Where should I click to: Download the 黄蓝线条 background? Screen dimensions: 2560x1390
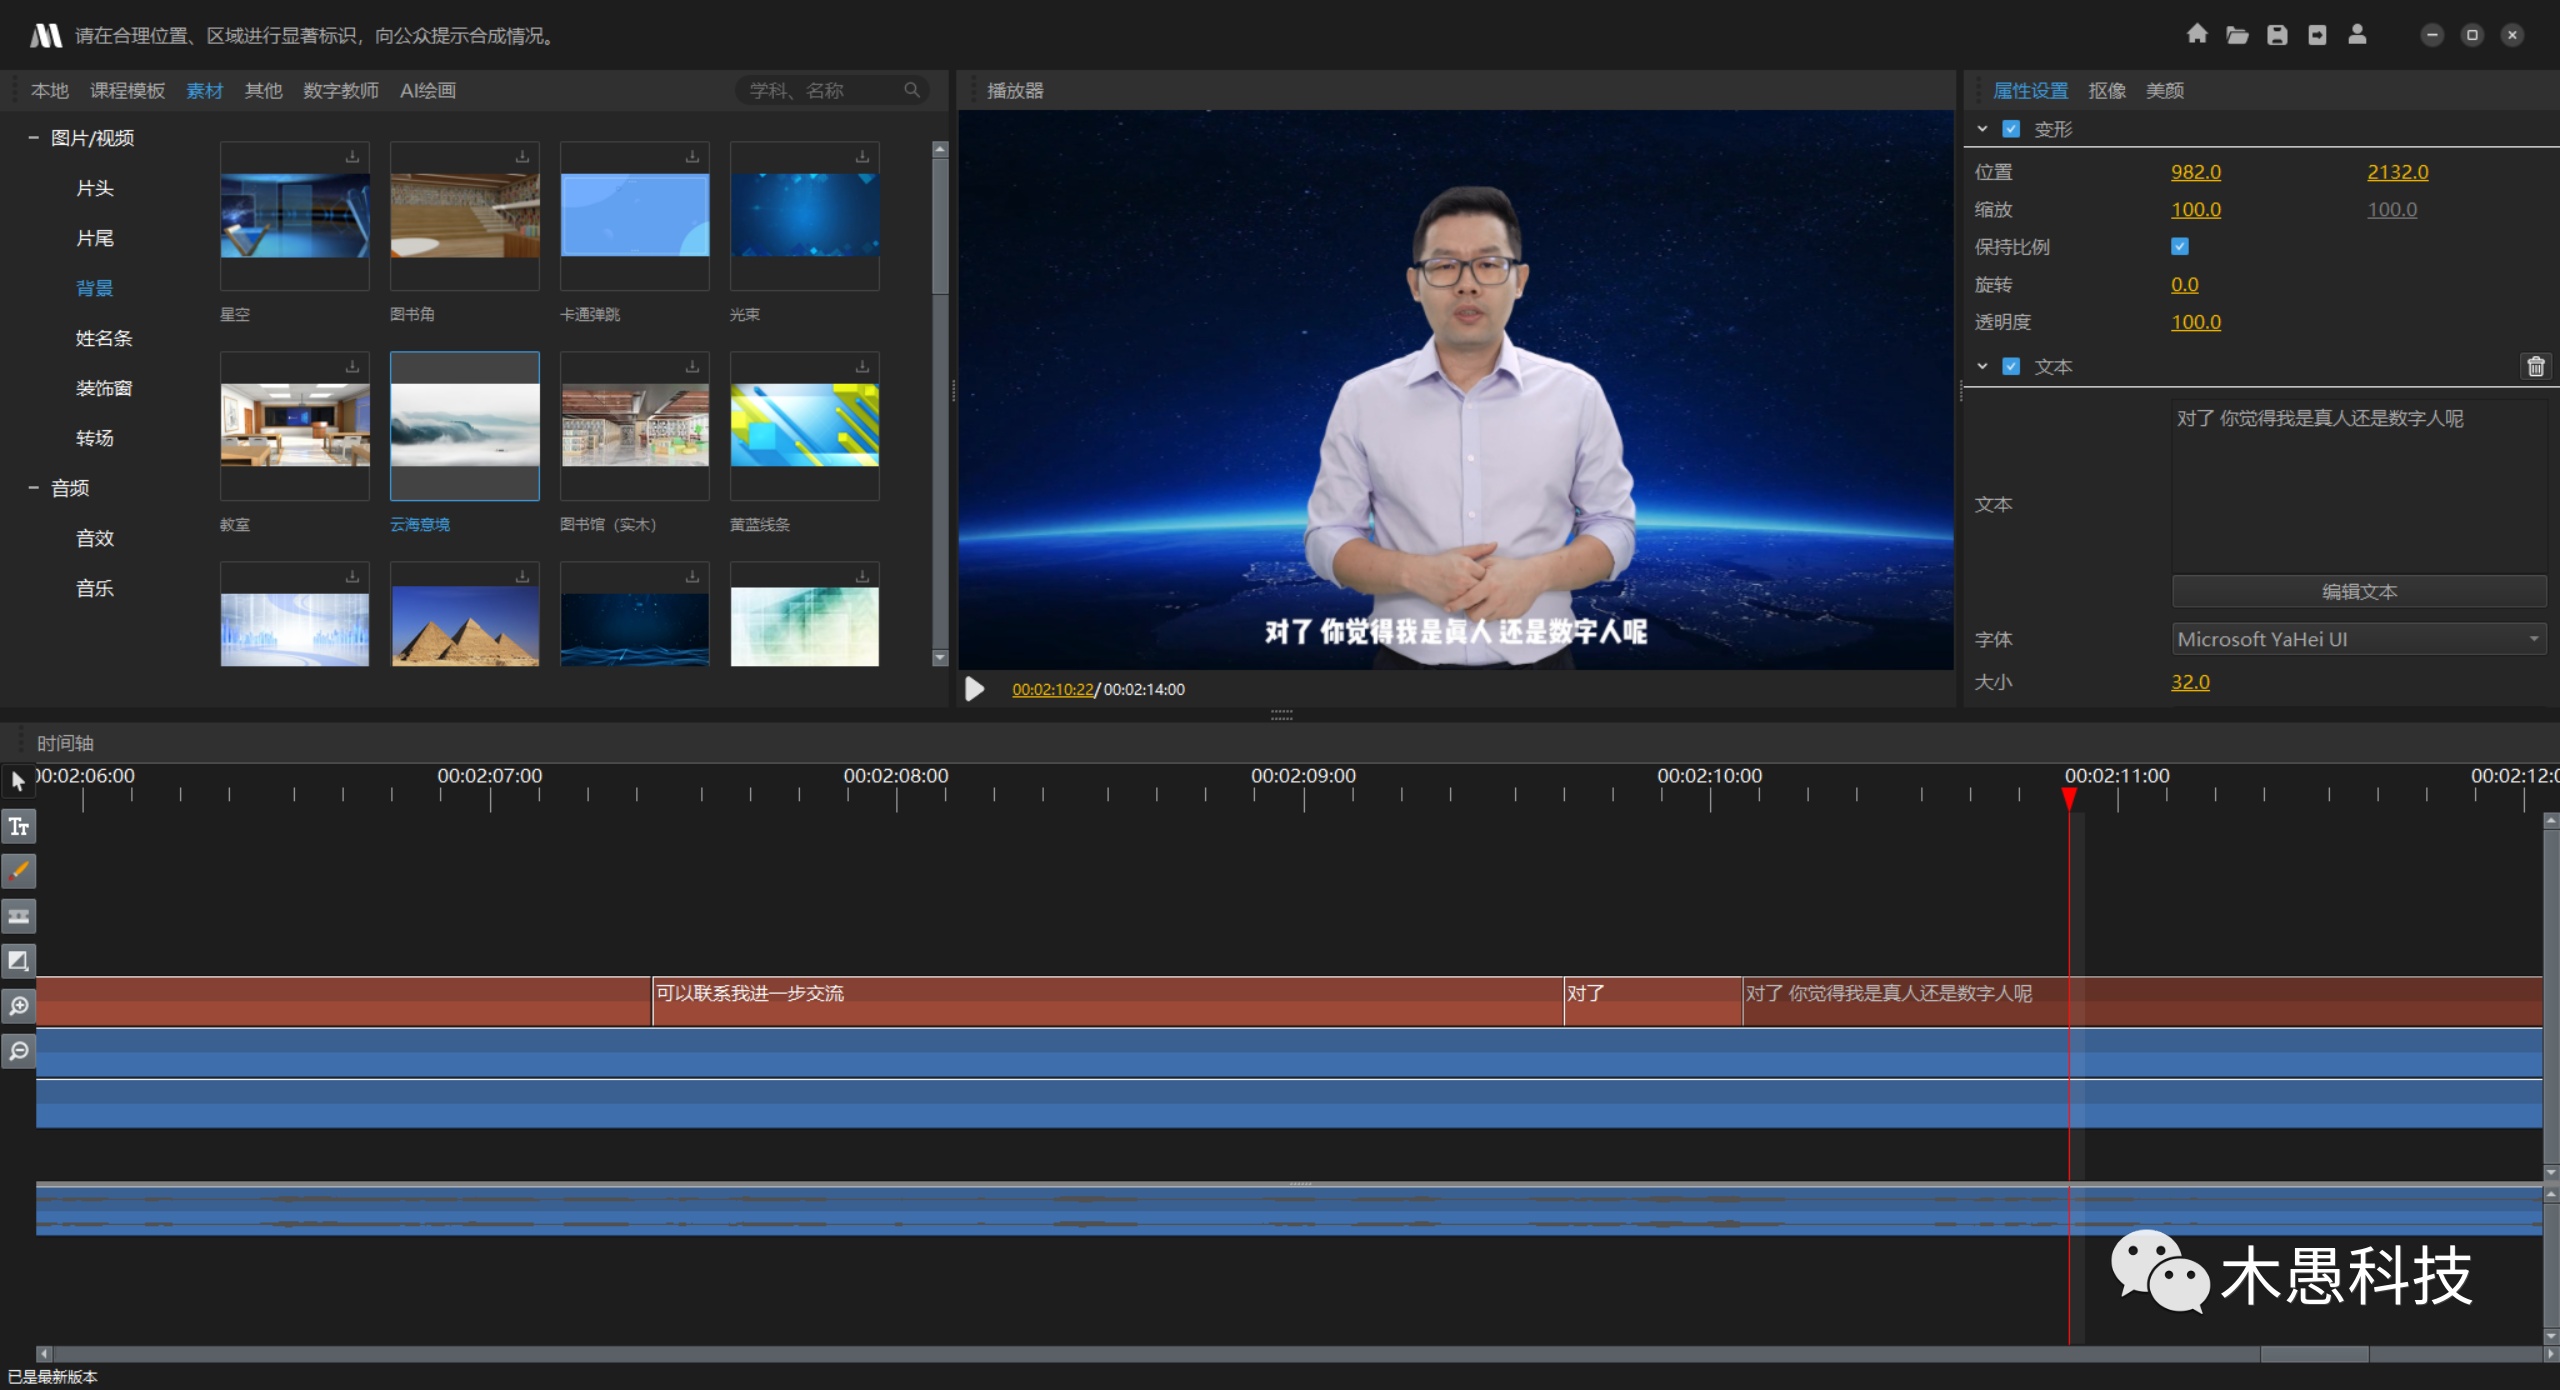click(x=862, y=367)
